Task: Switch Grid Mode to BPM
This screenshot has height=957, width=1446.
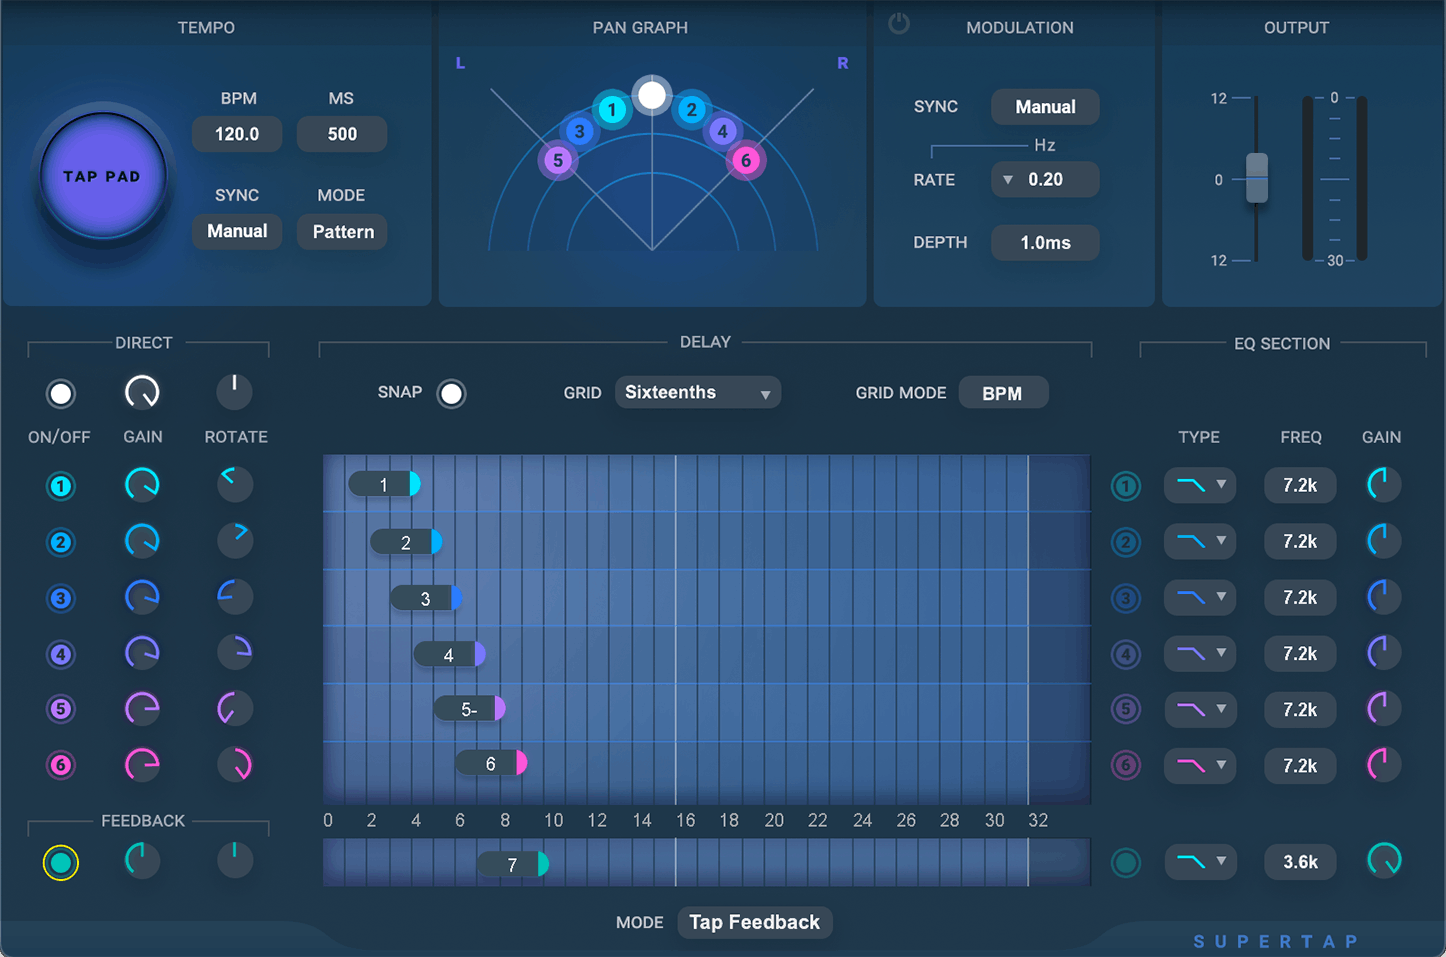Action: (x=1003, y=392)
